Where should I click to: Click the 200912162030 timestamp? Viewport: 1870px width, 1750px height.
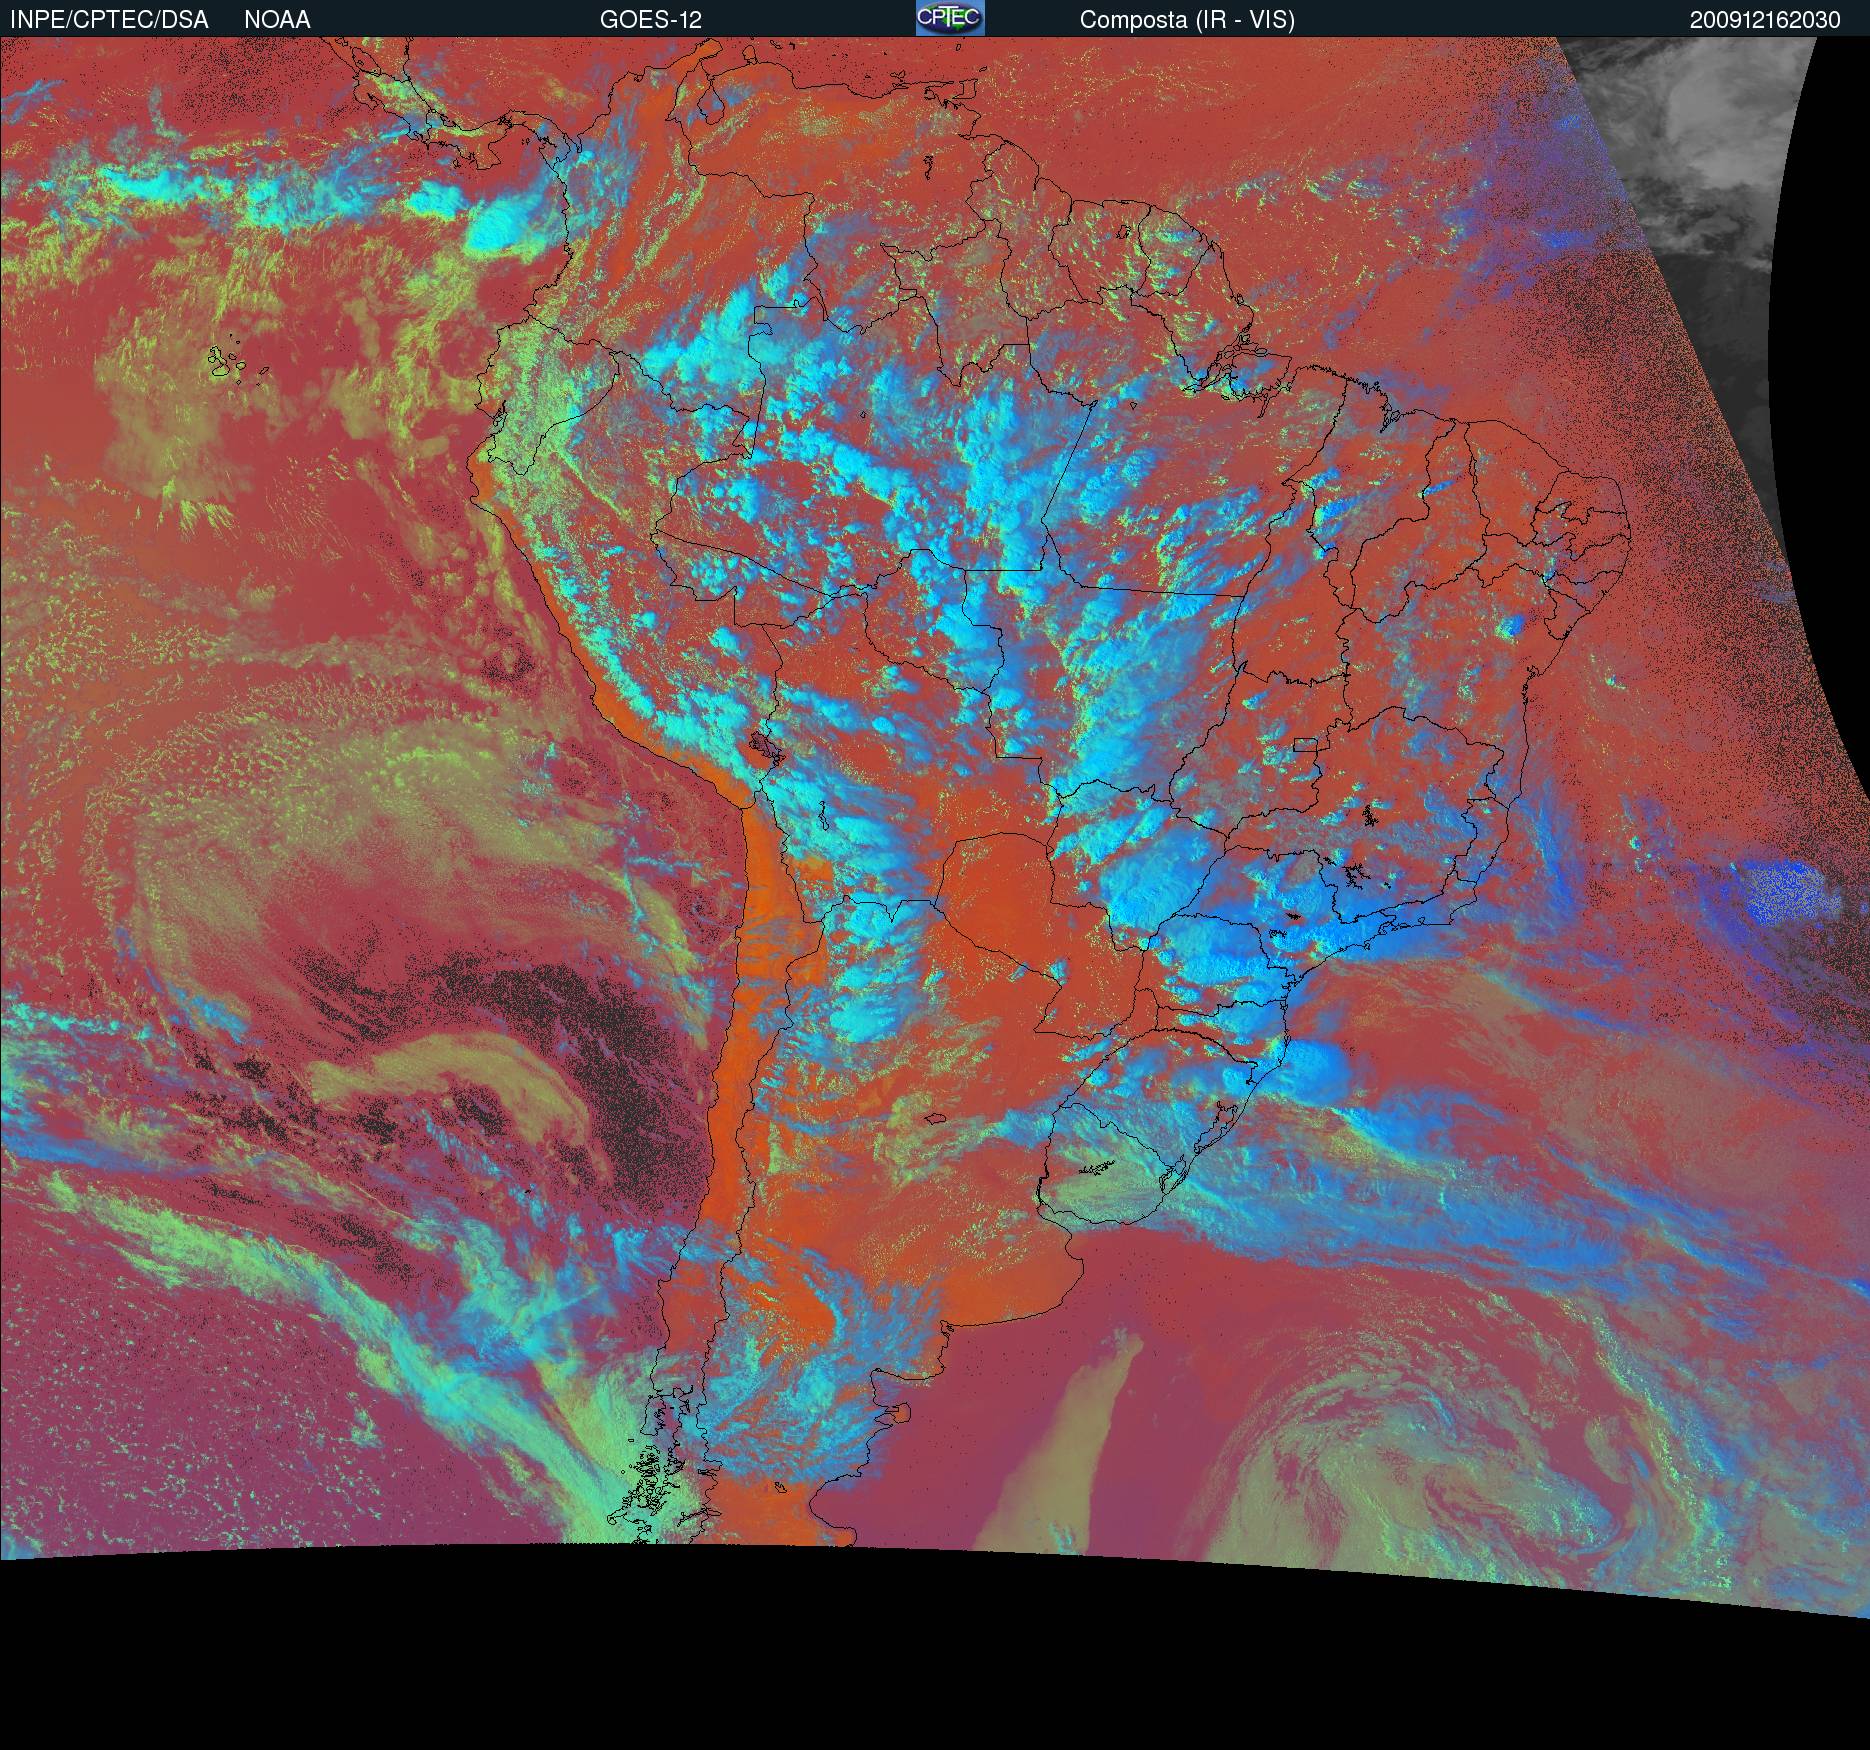coord(1764,20)
